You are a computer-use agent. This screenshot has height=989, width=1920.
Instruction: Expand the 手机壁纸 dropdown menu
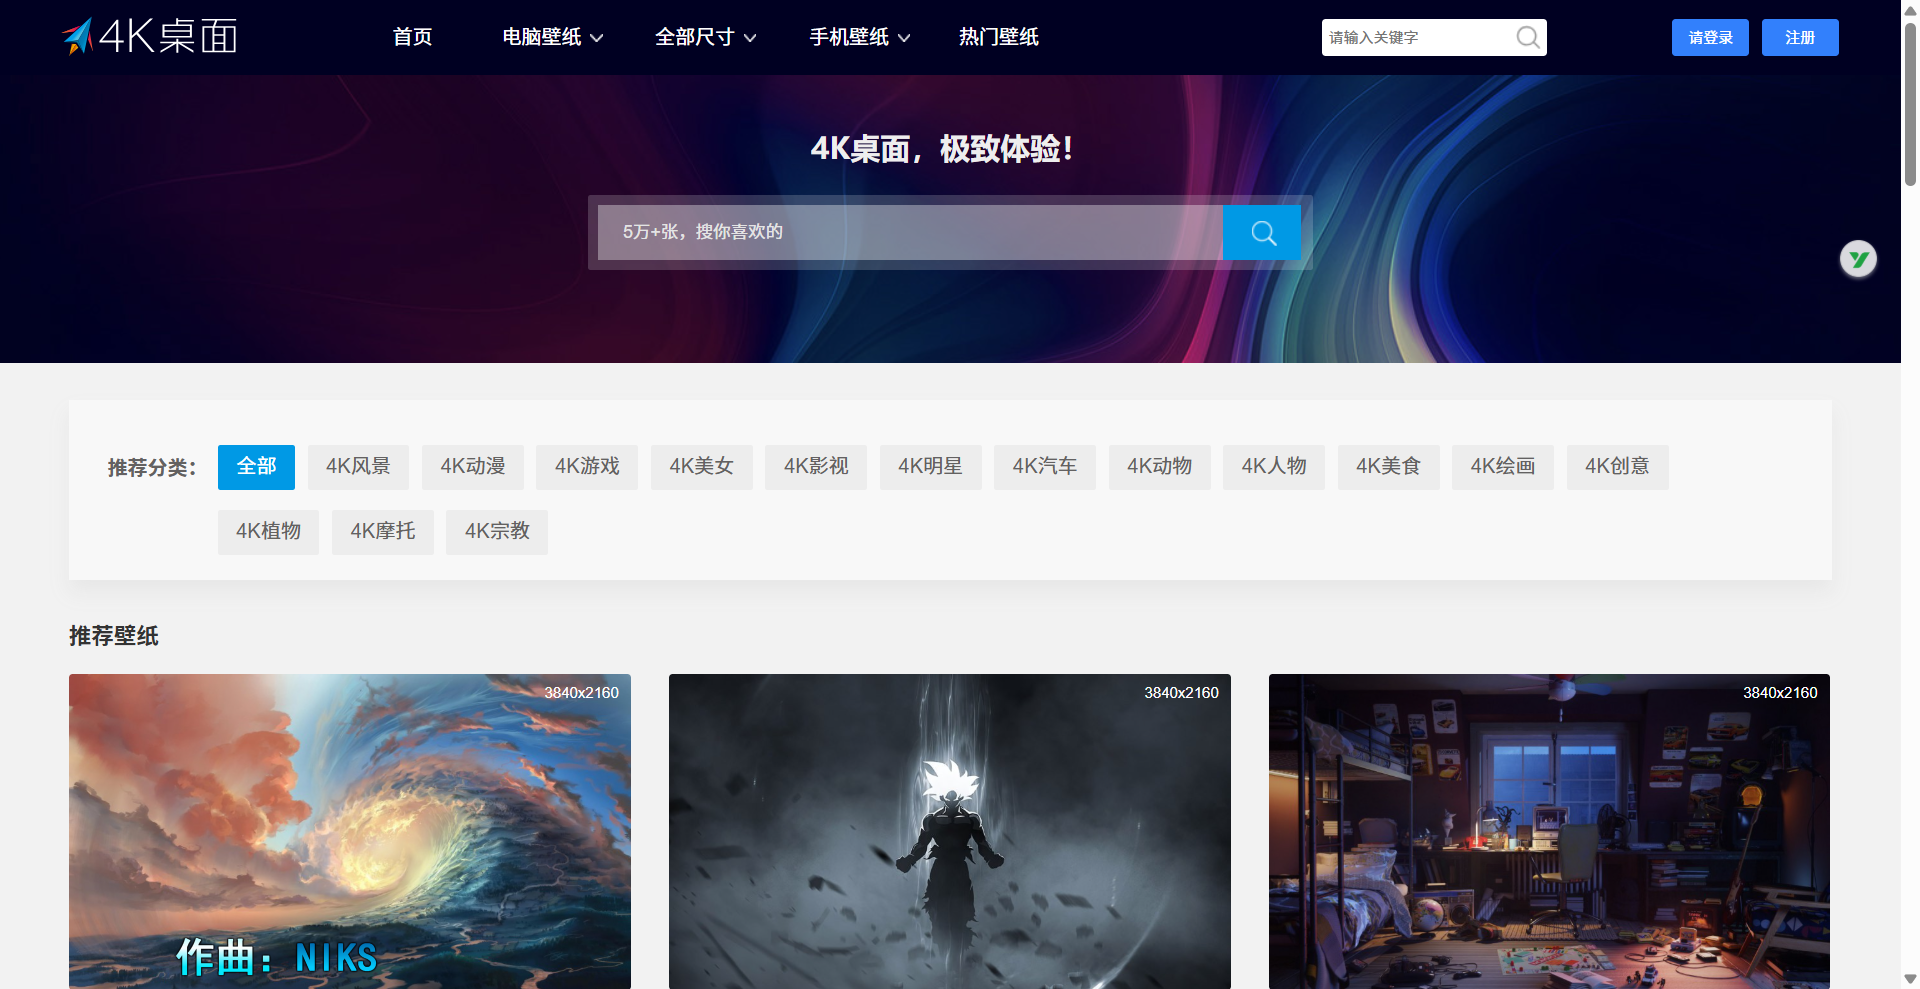pyautogui.click(x=859, y=37)
